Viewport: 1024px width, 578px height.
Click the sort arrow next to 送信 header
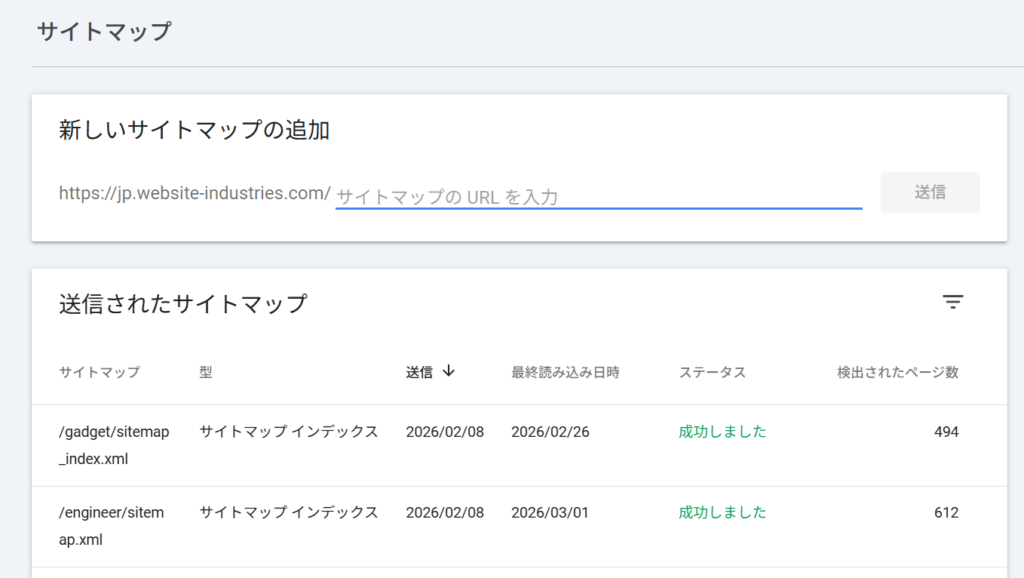pyautogui.click(x=449, y=371)
